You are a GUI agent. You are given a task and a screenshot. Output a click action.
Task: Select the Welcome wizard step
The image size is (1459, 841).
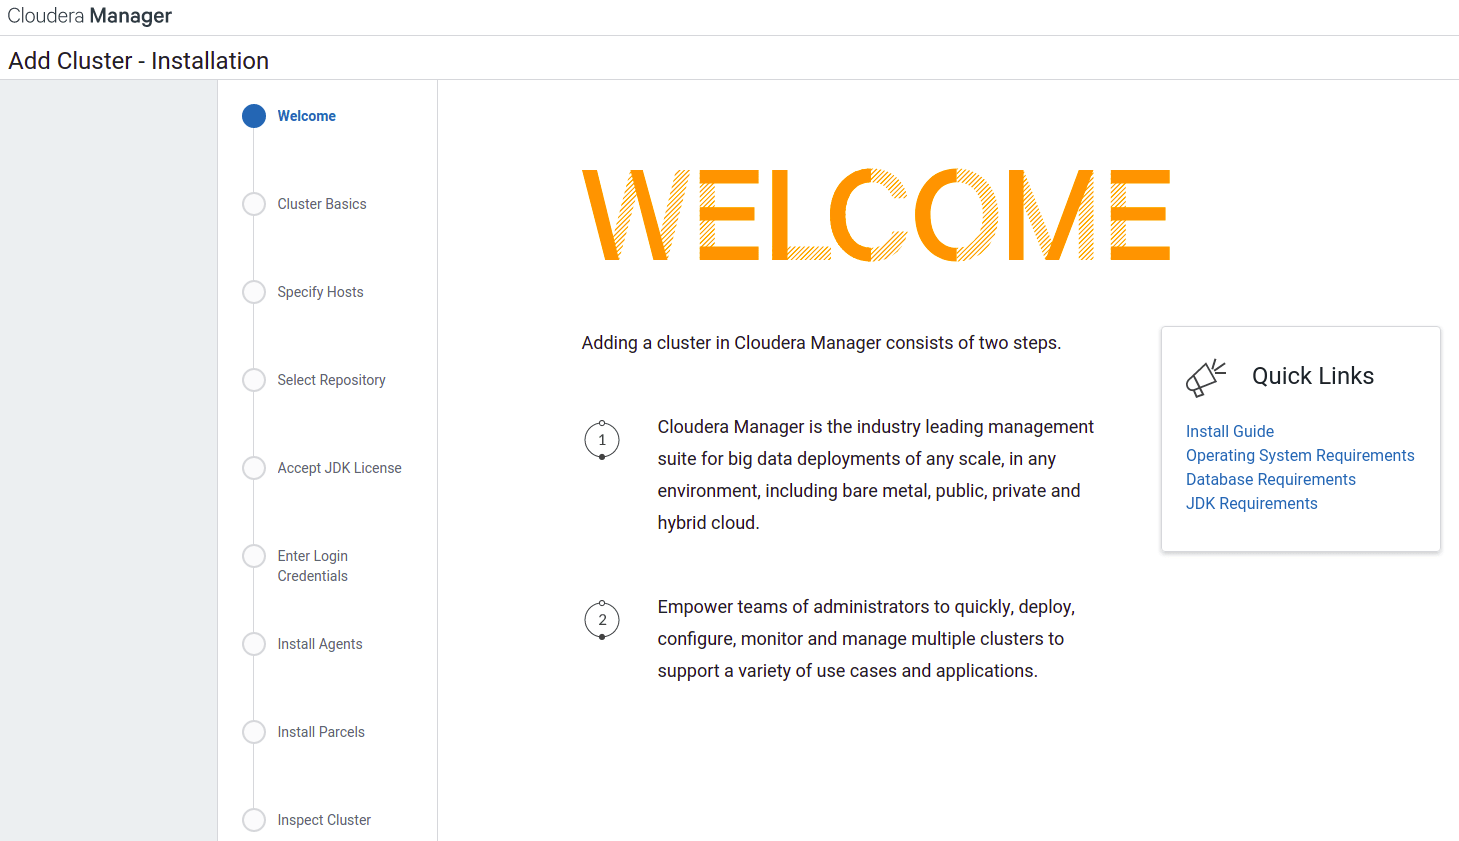[307, 116]
